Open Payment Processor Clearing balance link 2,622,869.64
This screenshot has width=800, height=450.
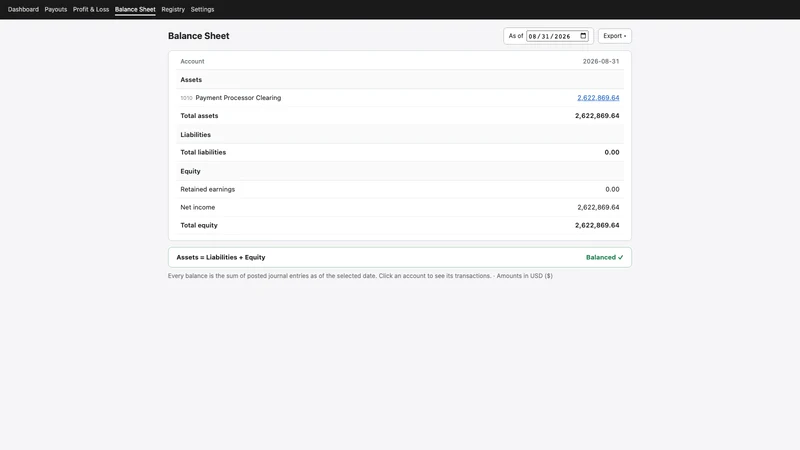(x=598, y=97)
